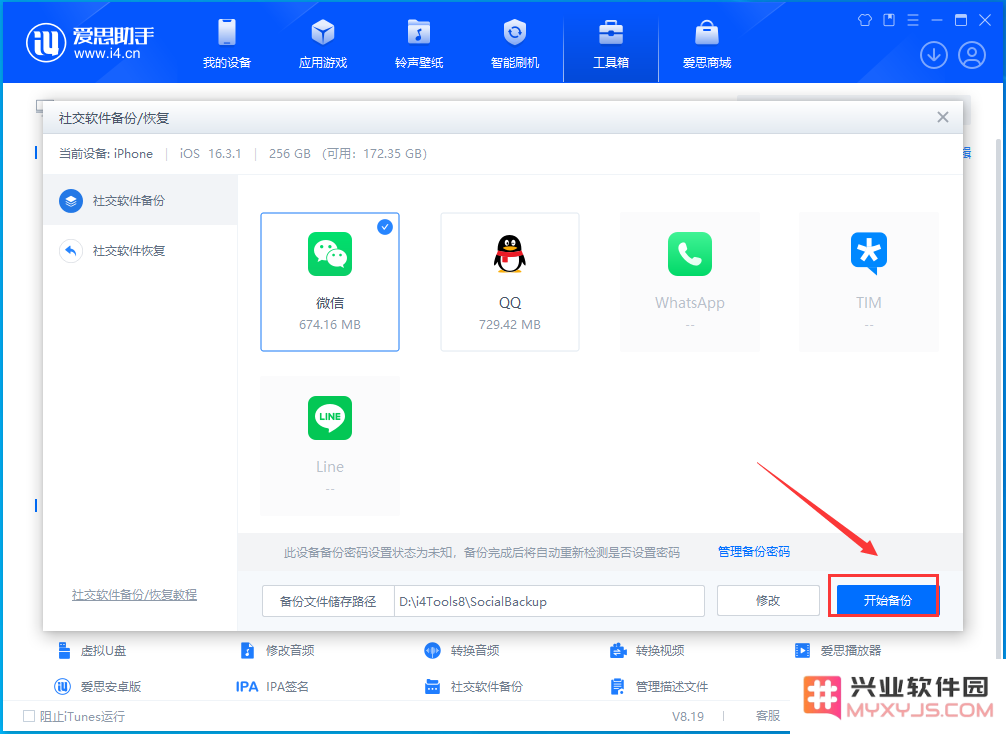1006x734 pixels.
Task: Click the backup path input field
Action: tap(549, 601)
